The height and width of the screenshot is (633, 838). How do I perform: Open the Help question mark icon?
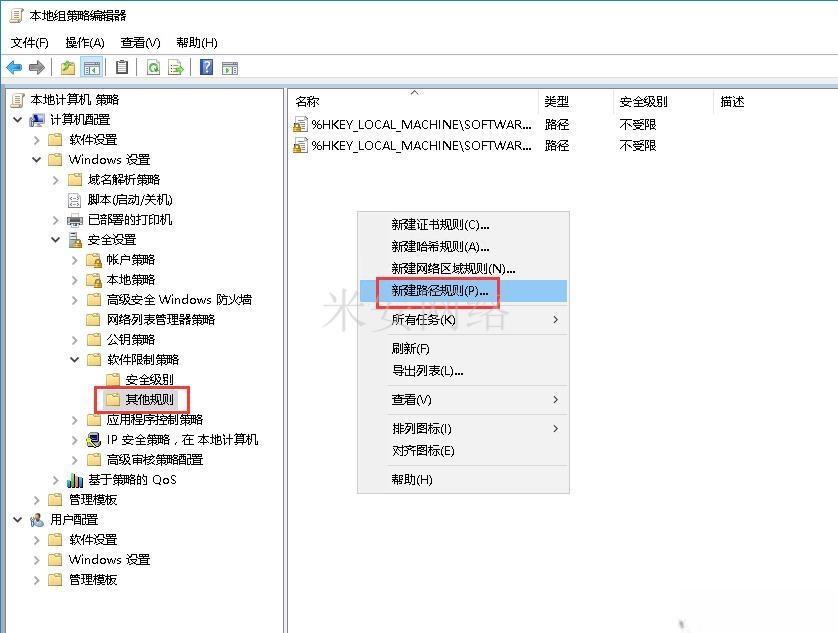tap(206, 67)
